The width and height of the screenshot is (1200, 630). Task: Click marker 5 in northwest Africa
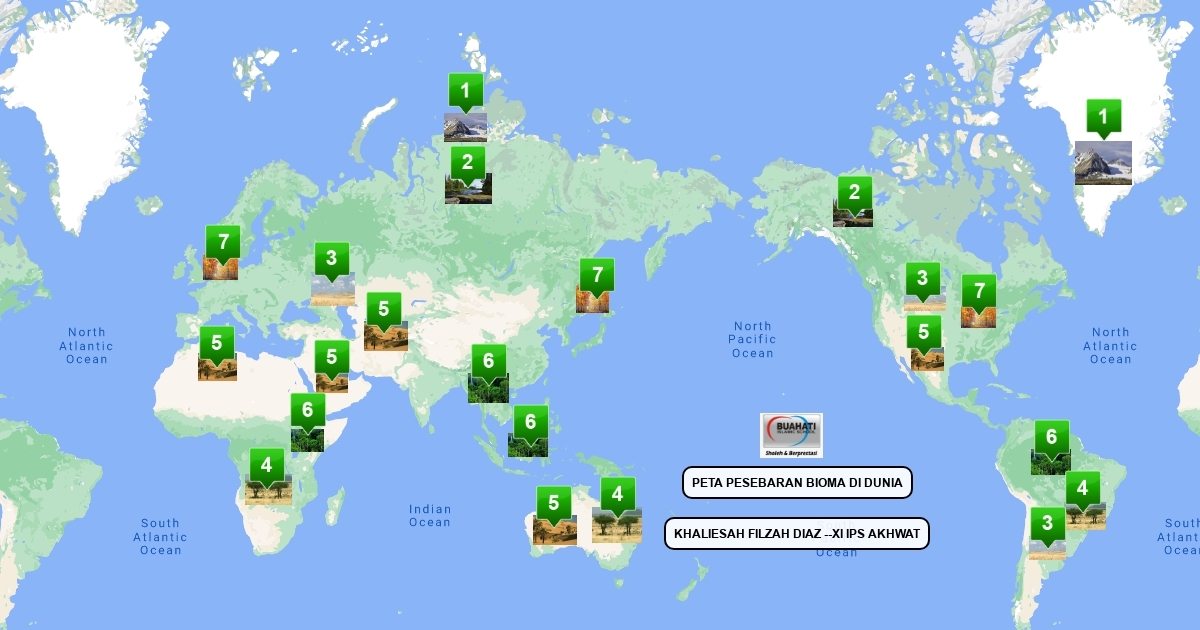pos(216,343)
